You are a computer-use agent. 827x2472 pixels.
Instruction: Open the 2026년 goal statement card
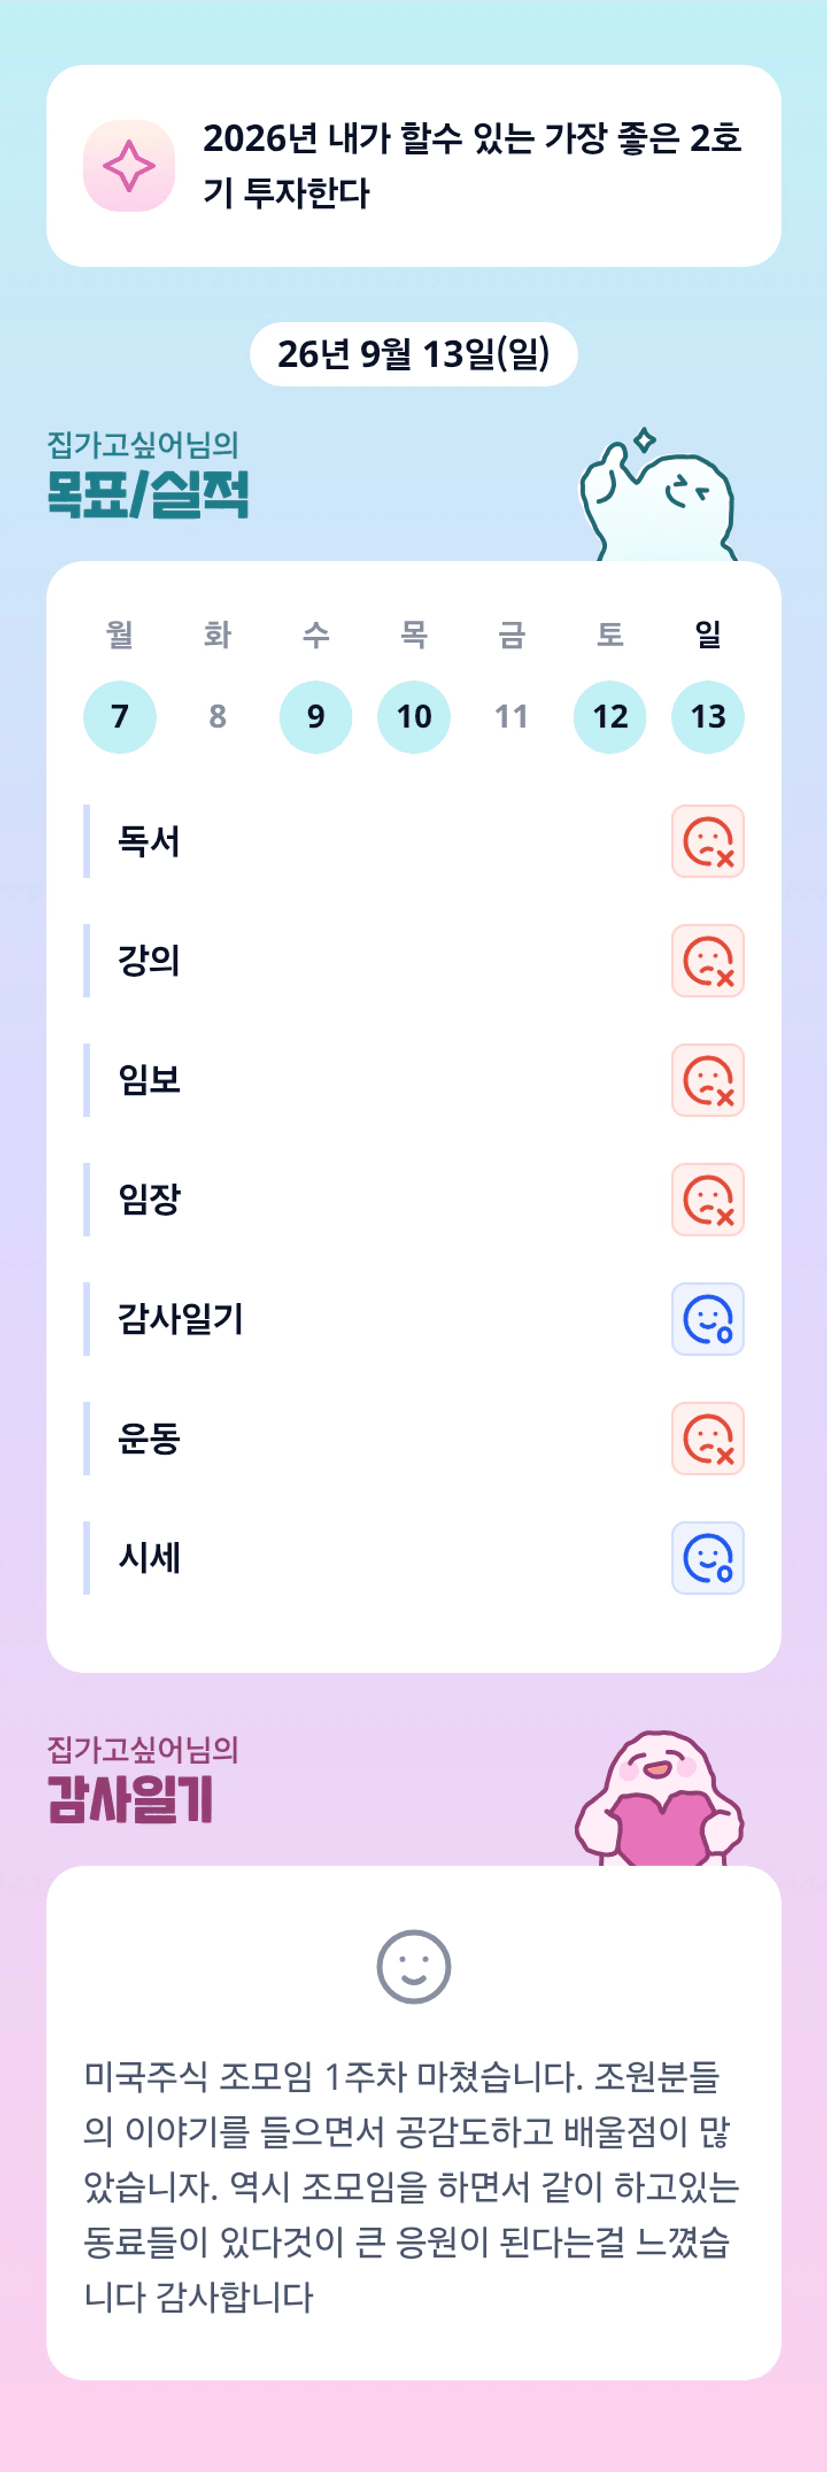pos(414,166)
